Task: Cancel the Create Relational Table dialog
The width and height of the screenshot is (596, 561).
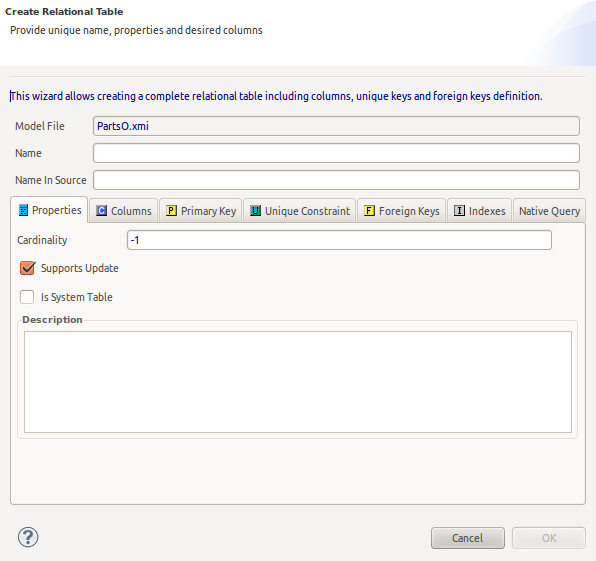Action: (x=468, y=538)
